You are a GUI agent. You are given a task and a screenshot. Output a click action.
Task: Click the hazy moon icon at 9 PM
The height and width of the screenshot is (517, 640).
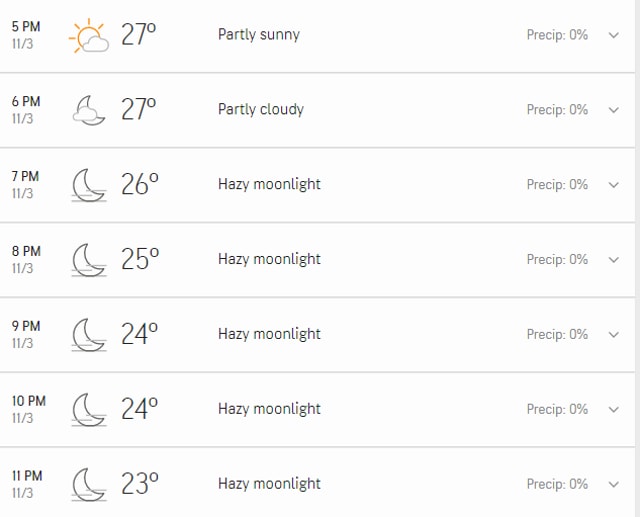(x=89, y=335)
